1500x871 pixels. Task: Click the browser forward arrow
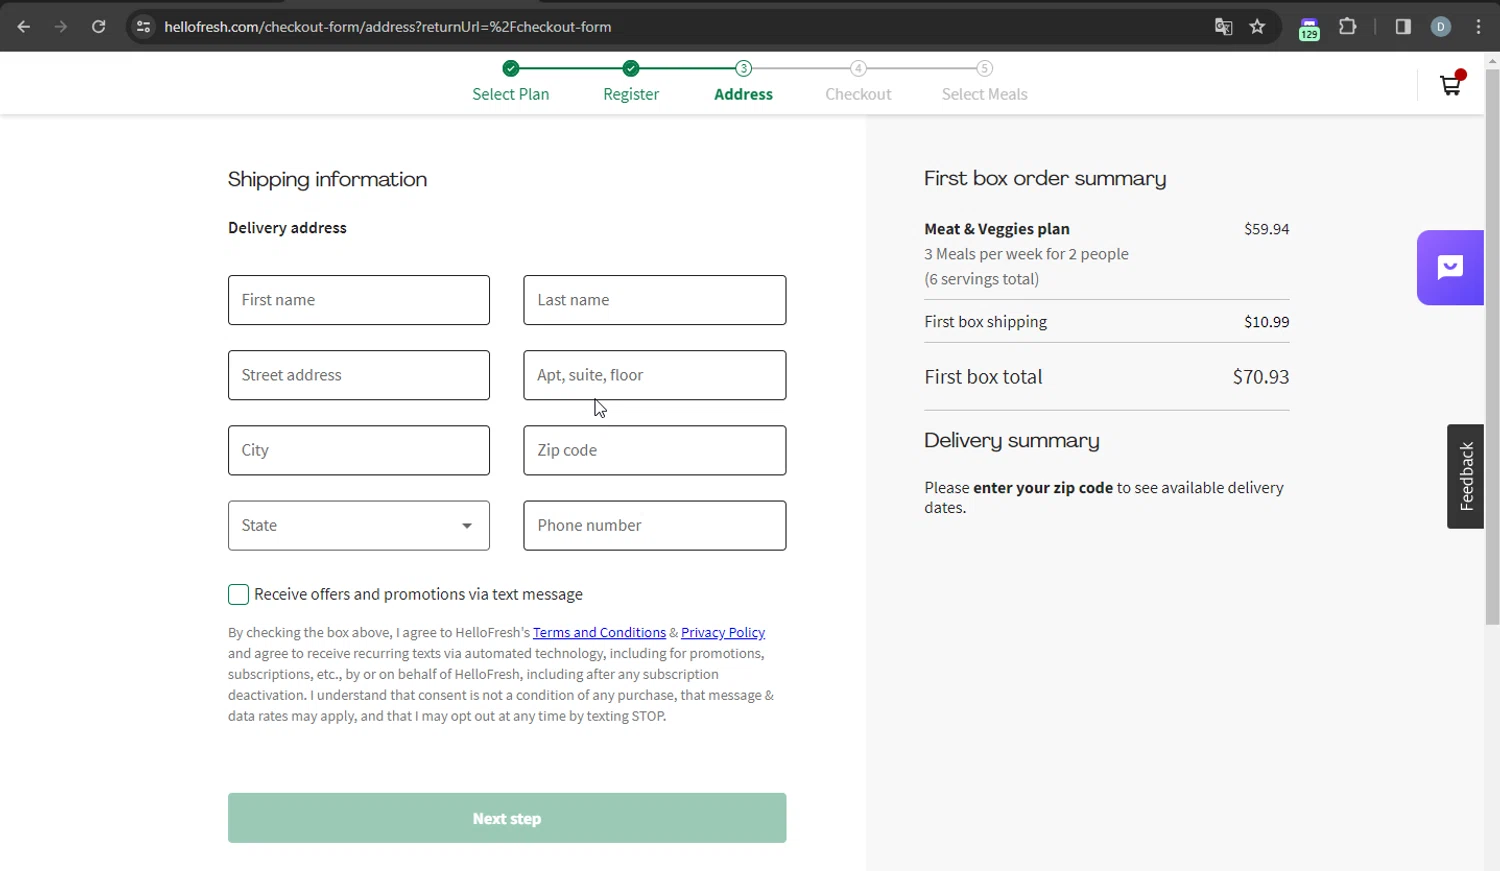tap(61, 27)
